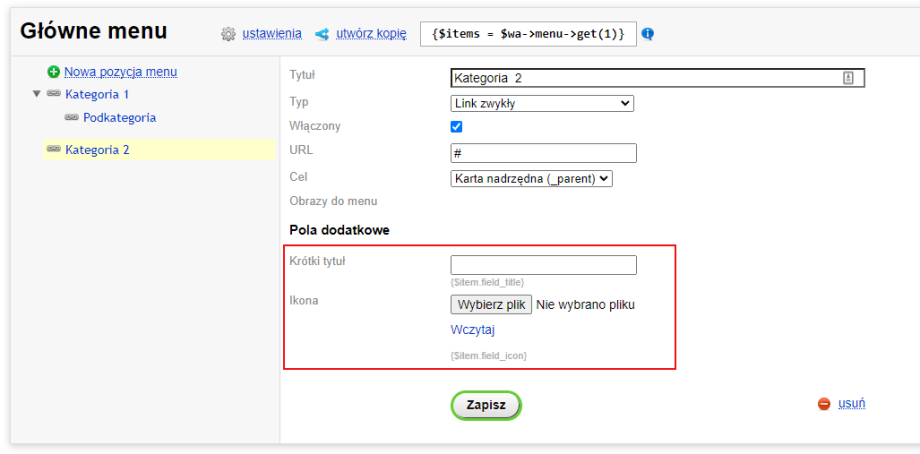Image resolution: width=920 pixels, height=454 pixels.
Task: Click the settings gear icon
Action: [228, 34]
